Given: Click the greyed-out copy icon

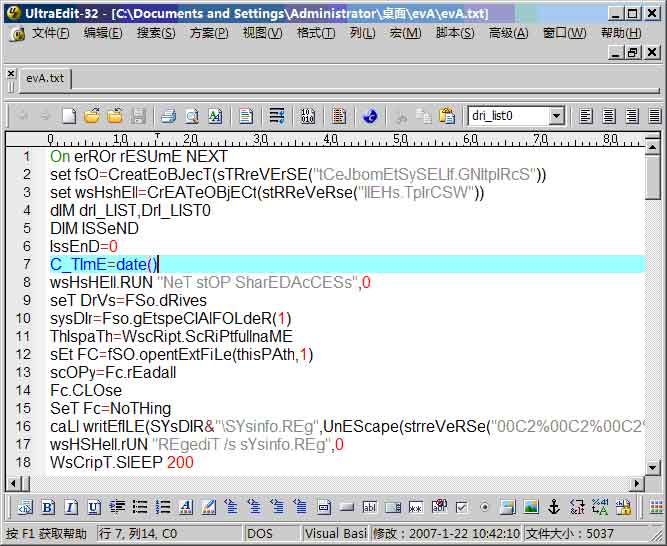Looking at the screenshot, I should click(424, 116).
